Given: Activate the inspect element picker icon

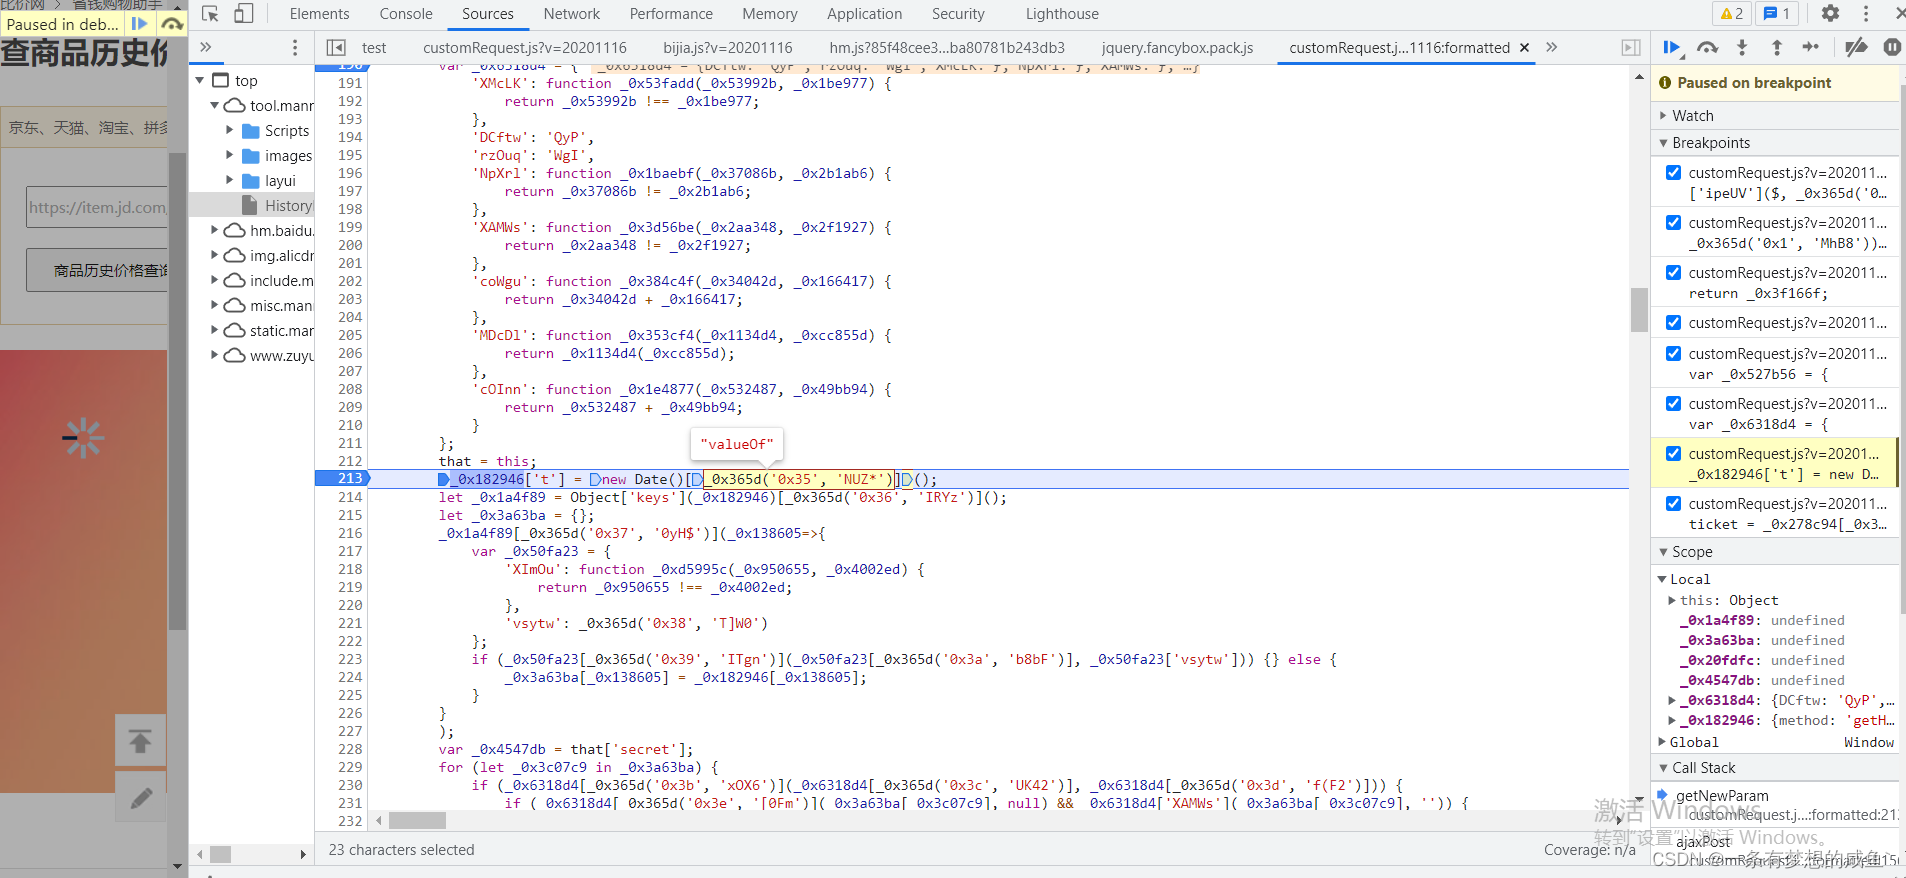Looking at the screenshot, I should coord(210,14).
